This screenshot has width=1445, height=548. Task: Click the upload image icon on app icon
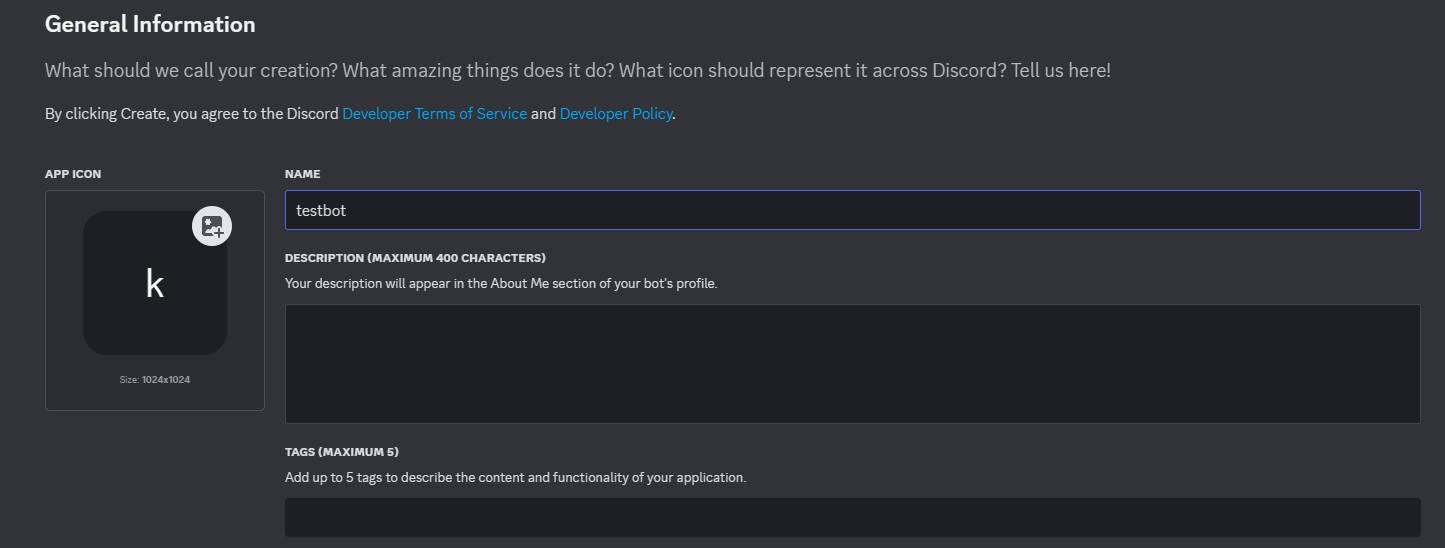tap(212, 226)
